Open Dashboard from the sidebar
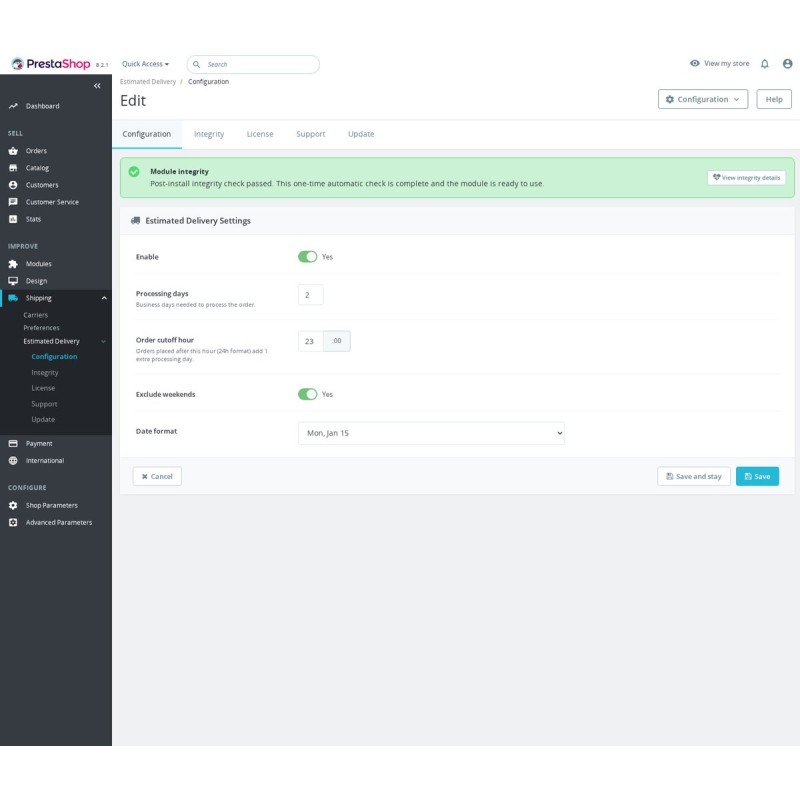Viewport: 800px width, 800px height. pos(42,106)
